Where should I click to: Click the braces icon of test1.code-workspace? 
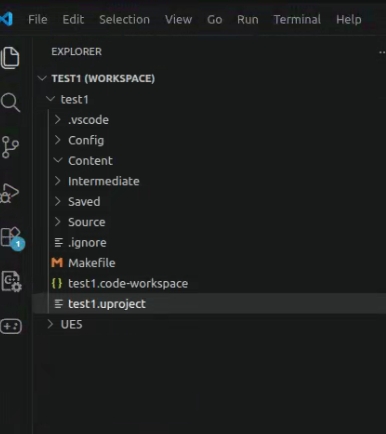coord(57,283)
